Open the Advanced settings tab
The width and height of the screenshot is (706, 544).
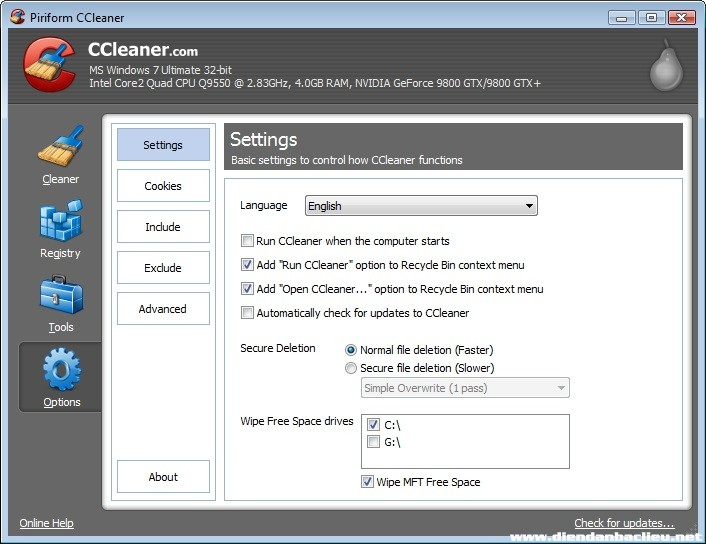click(x=163, y=309)
